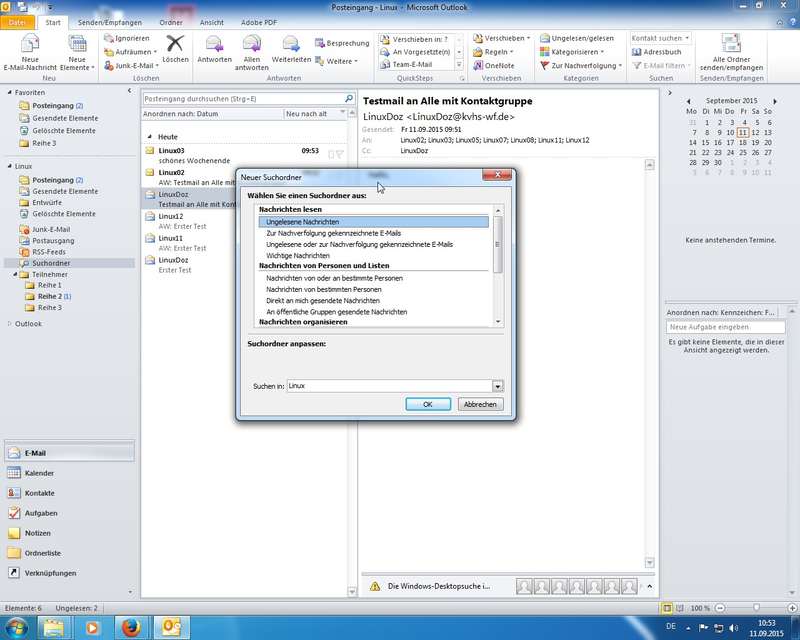The height and width of the screenshot is (640, 800).
Task: Click OK in the Neuer Suchordner dialog
Action: [x=428, y=404]
